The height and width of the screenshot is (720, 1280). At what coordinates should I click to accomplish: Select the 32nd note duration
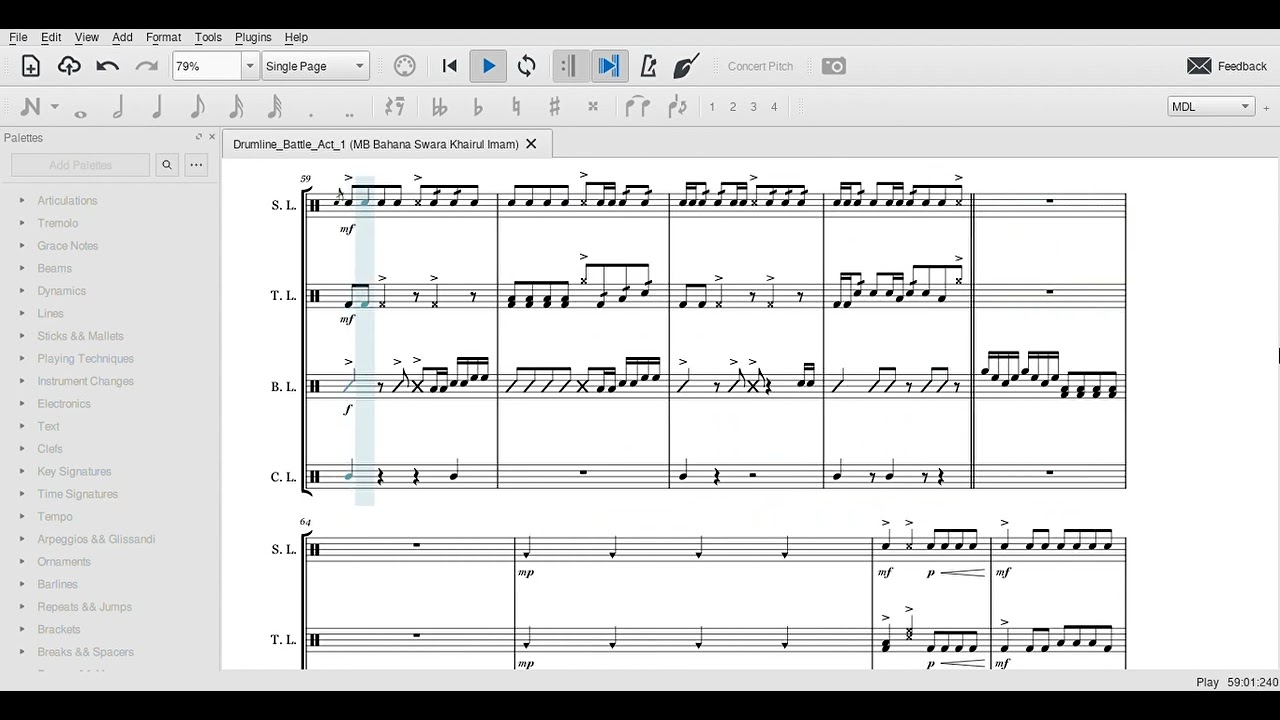click(275, 107)
